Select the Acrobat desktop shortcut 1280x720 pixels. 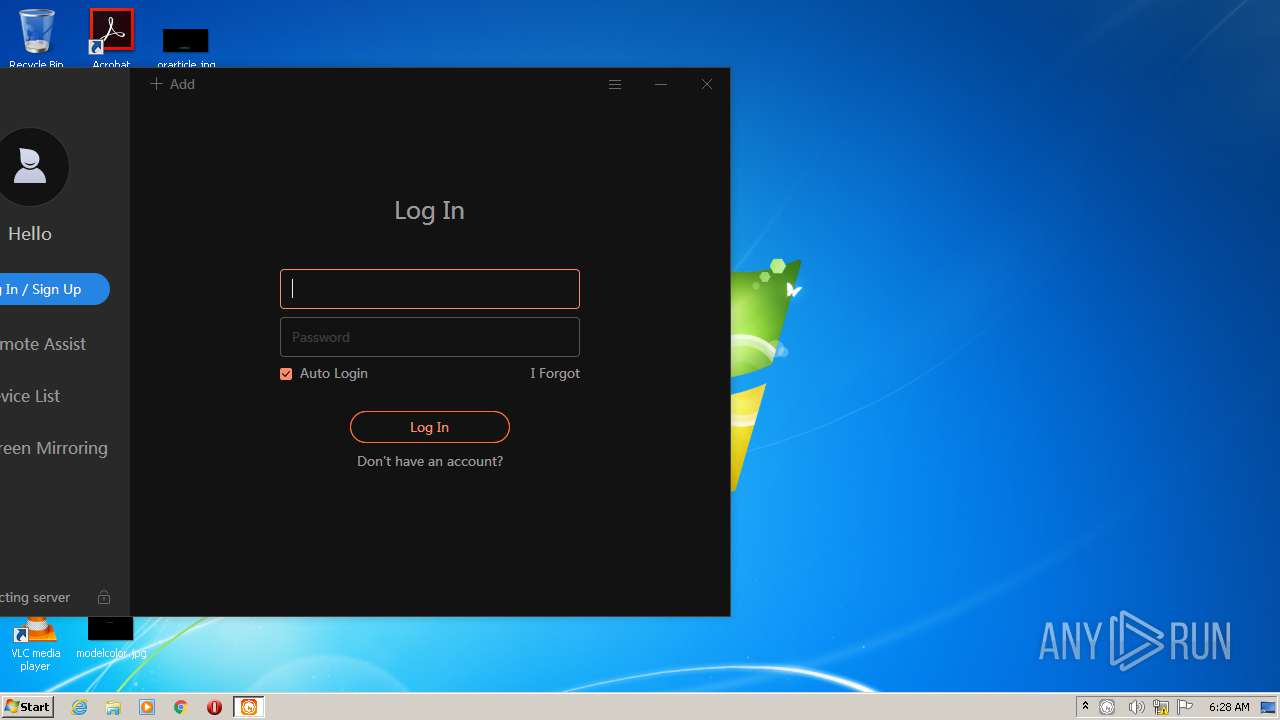[111, 38]
